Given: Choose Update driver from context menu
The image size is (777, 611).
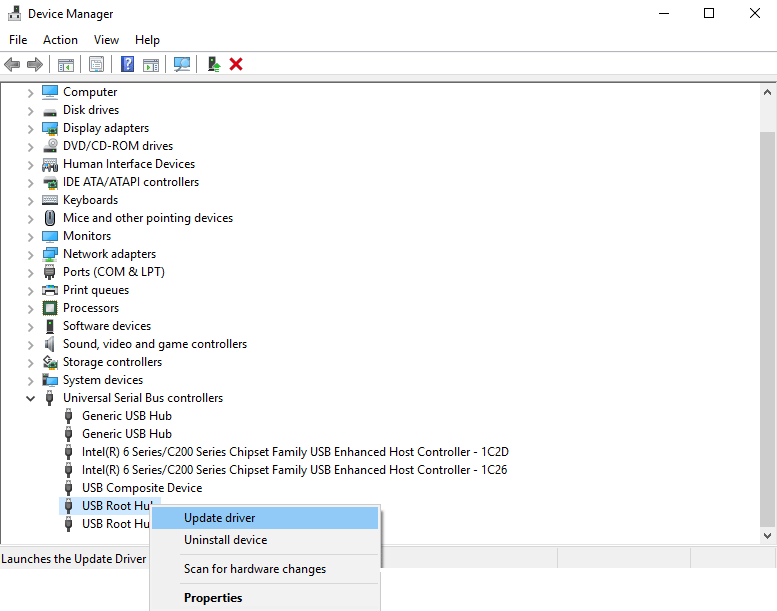Looking at the screenshot, I should coord(265,518).
